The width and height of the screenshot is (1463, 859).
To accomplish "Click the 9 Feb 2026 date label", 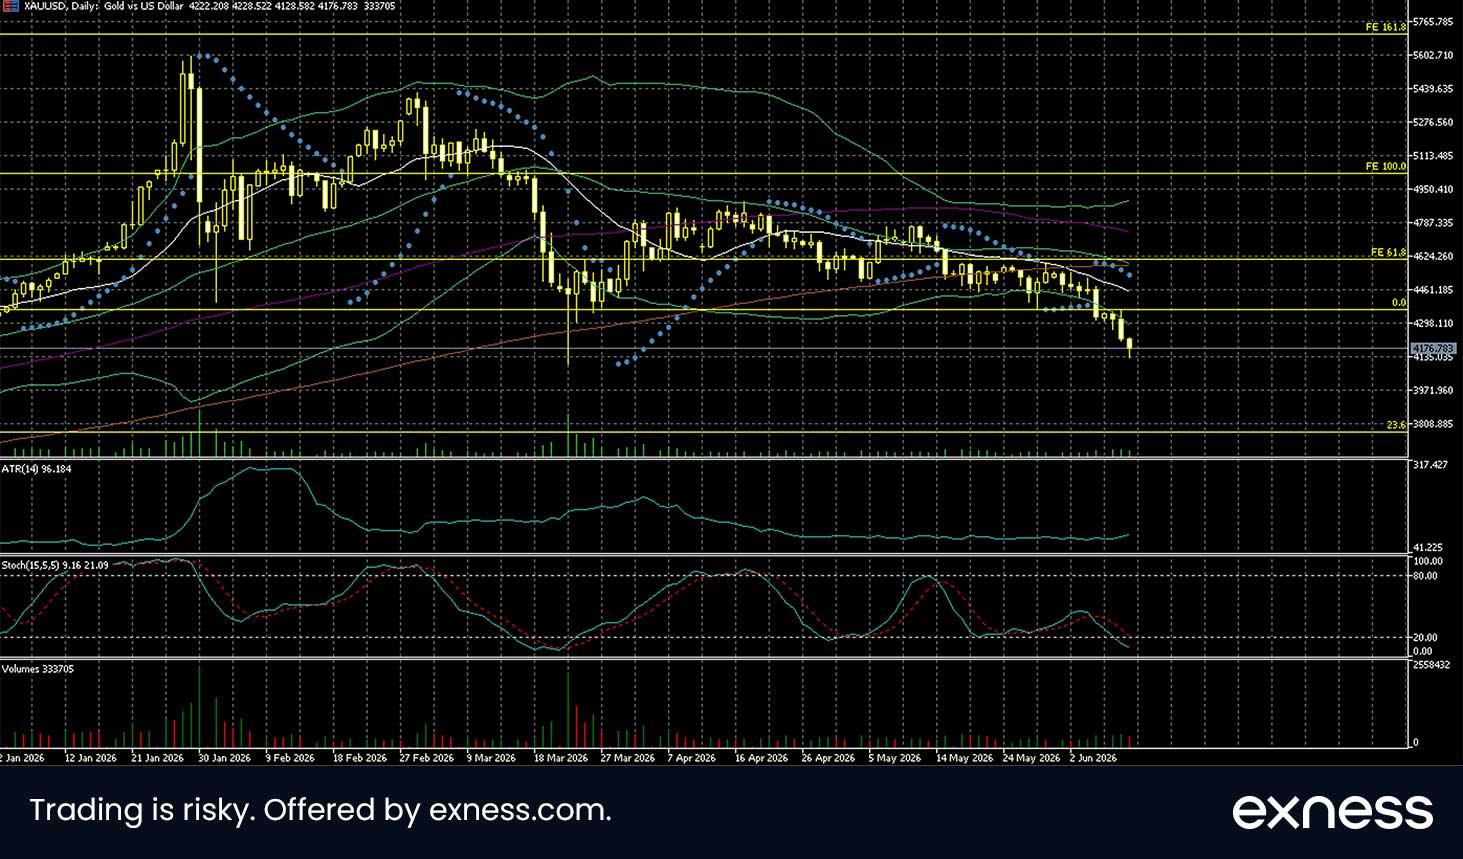I will [x=290, y=758].
